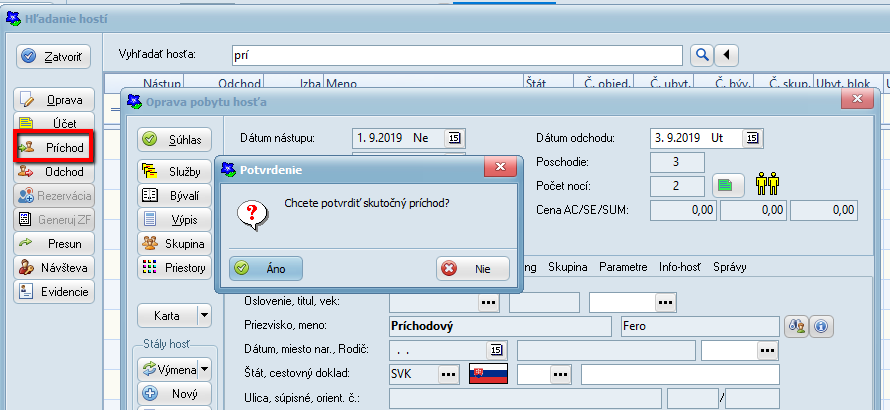Click the magnifier search icon
Viewport: 890px width, 410px height.
(x=702, y=54)
